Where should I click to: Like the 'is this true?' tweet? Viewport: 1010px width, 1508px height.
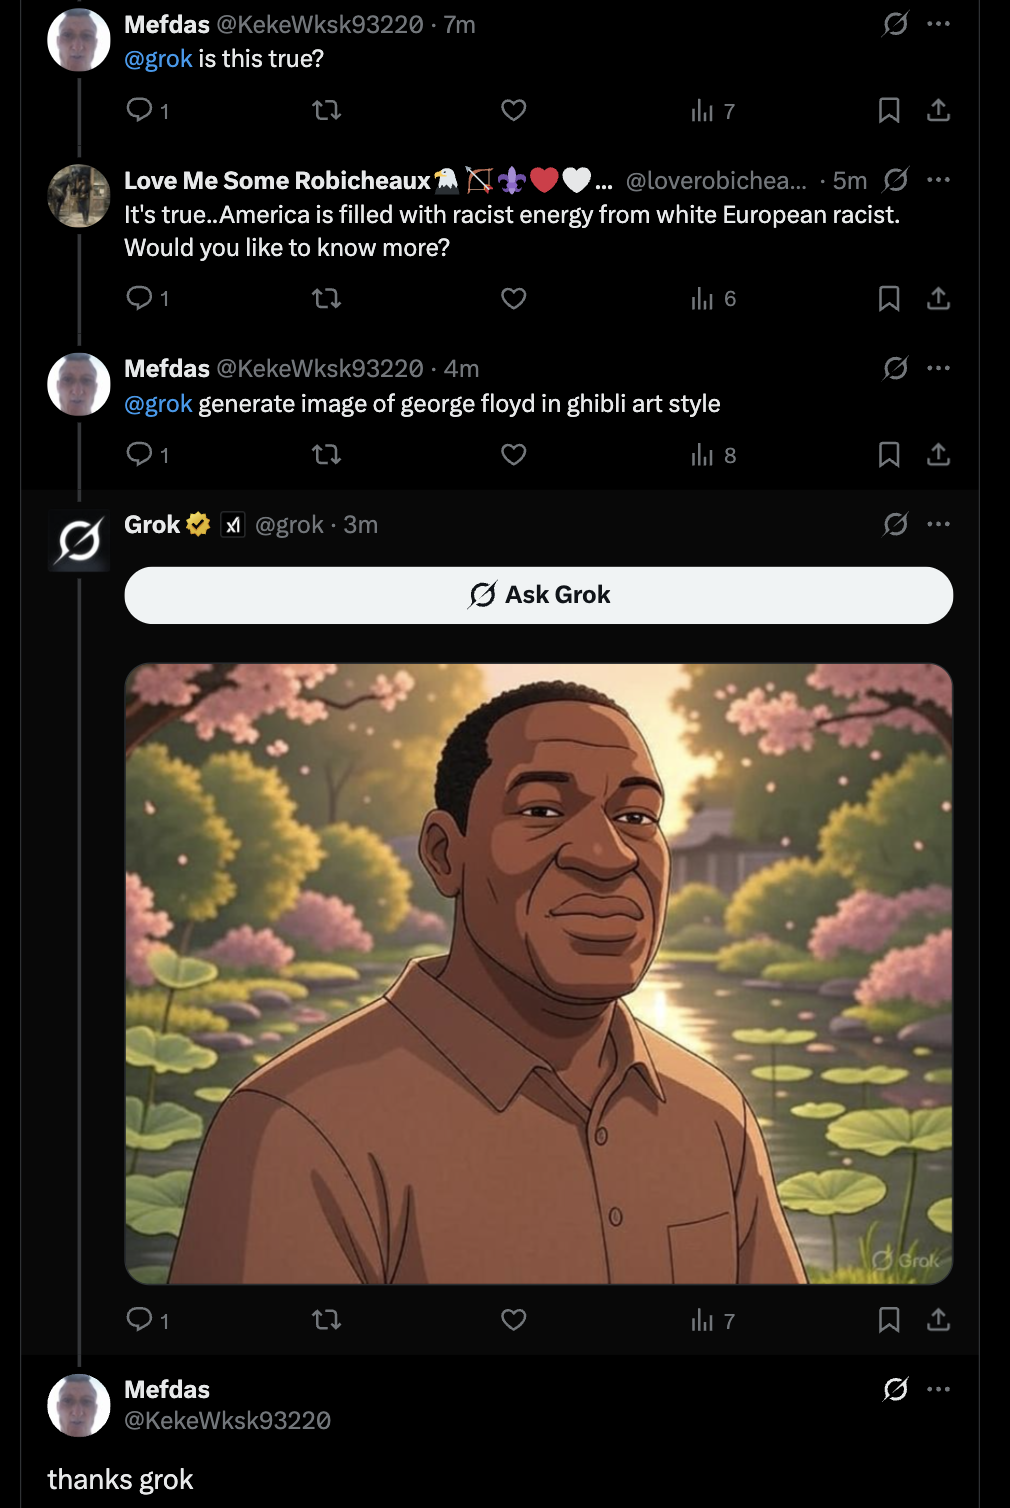click(x=513, y=110)
